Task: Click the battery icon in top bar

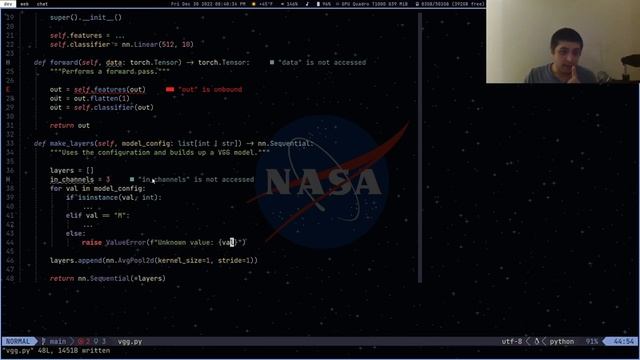Action: [318, 4]
